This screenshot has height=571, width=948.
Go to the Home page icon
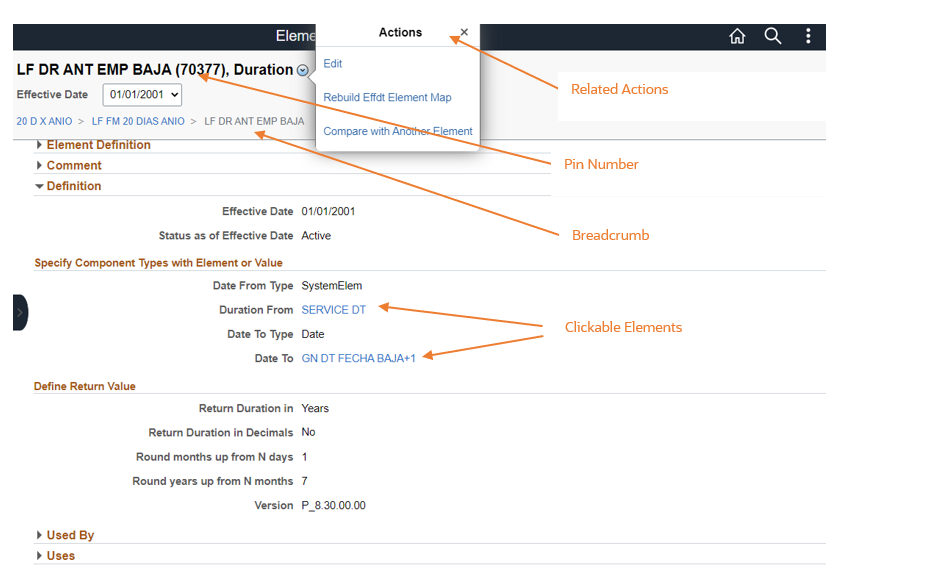pos(737,36)
